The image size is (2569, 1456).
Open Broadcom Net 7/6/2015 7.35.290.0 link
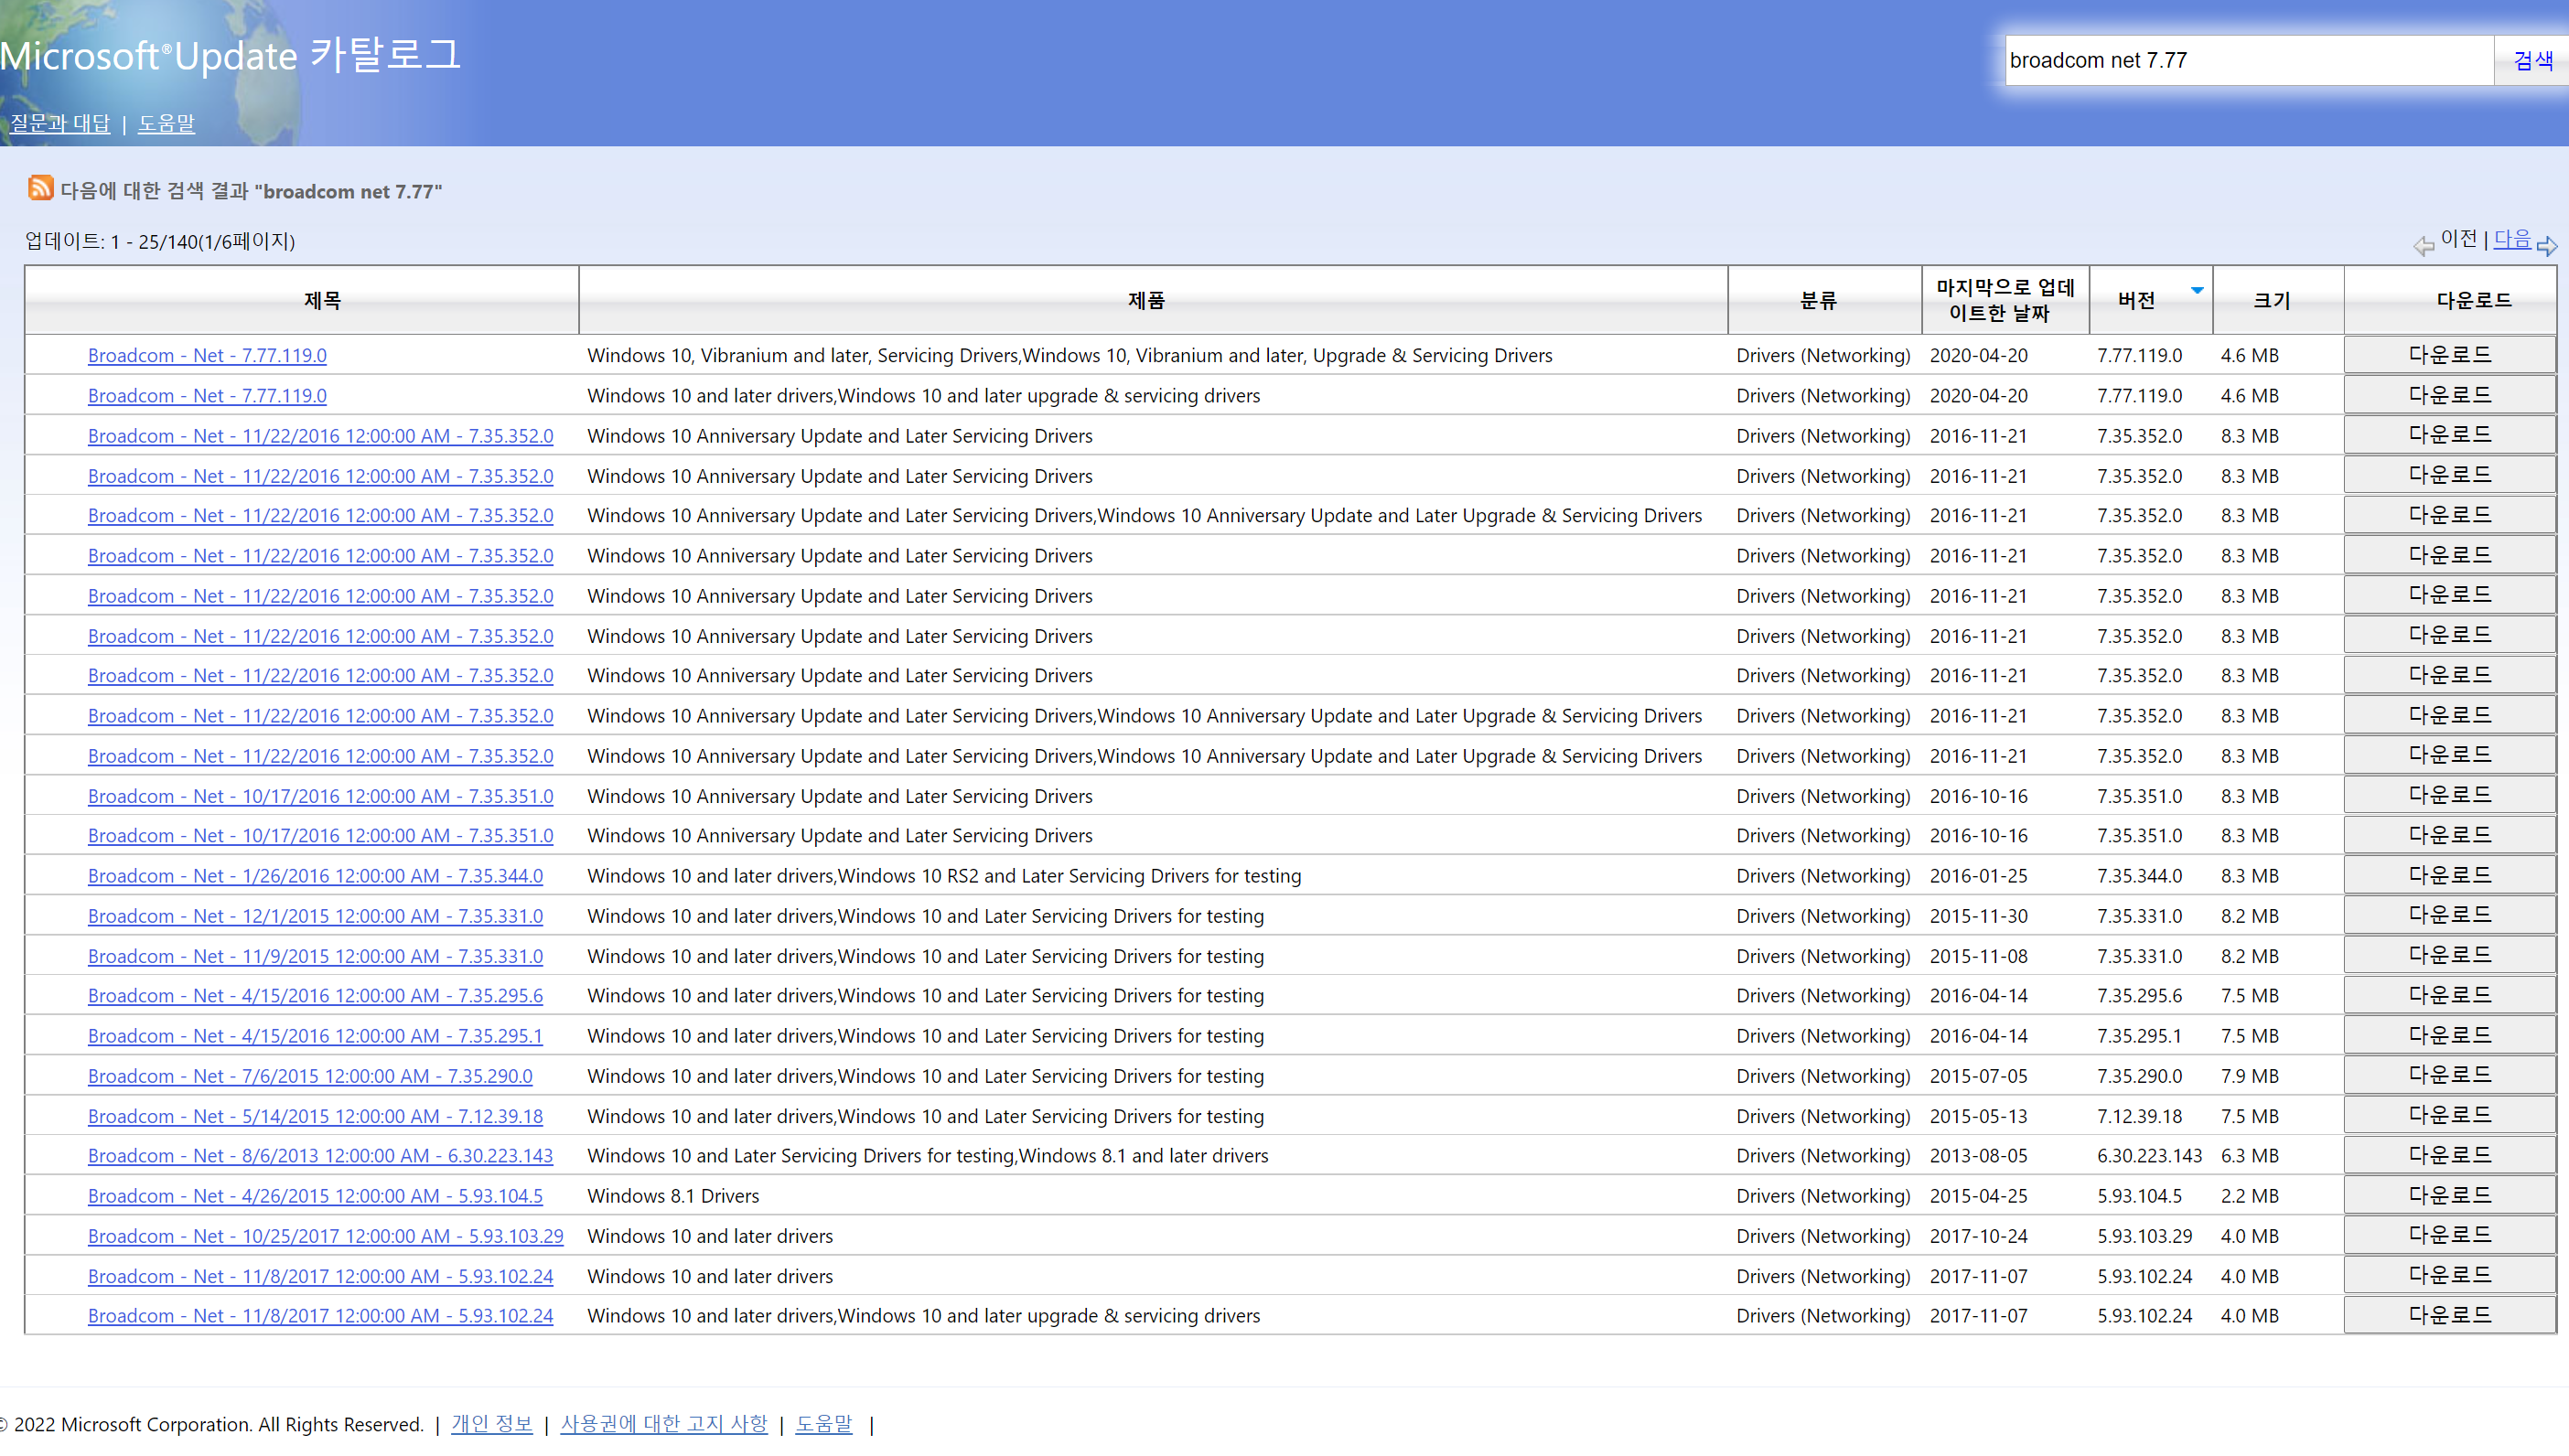[310, 1076]
